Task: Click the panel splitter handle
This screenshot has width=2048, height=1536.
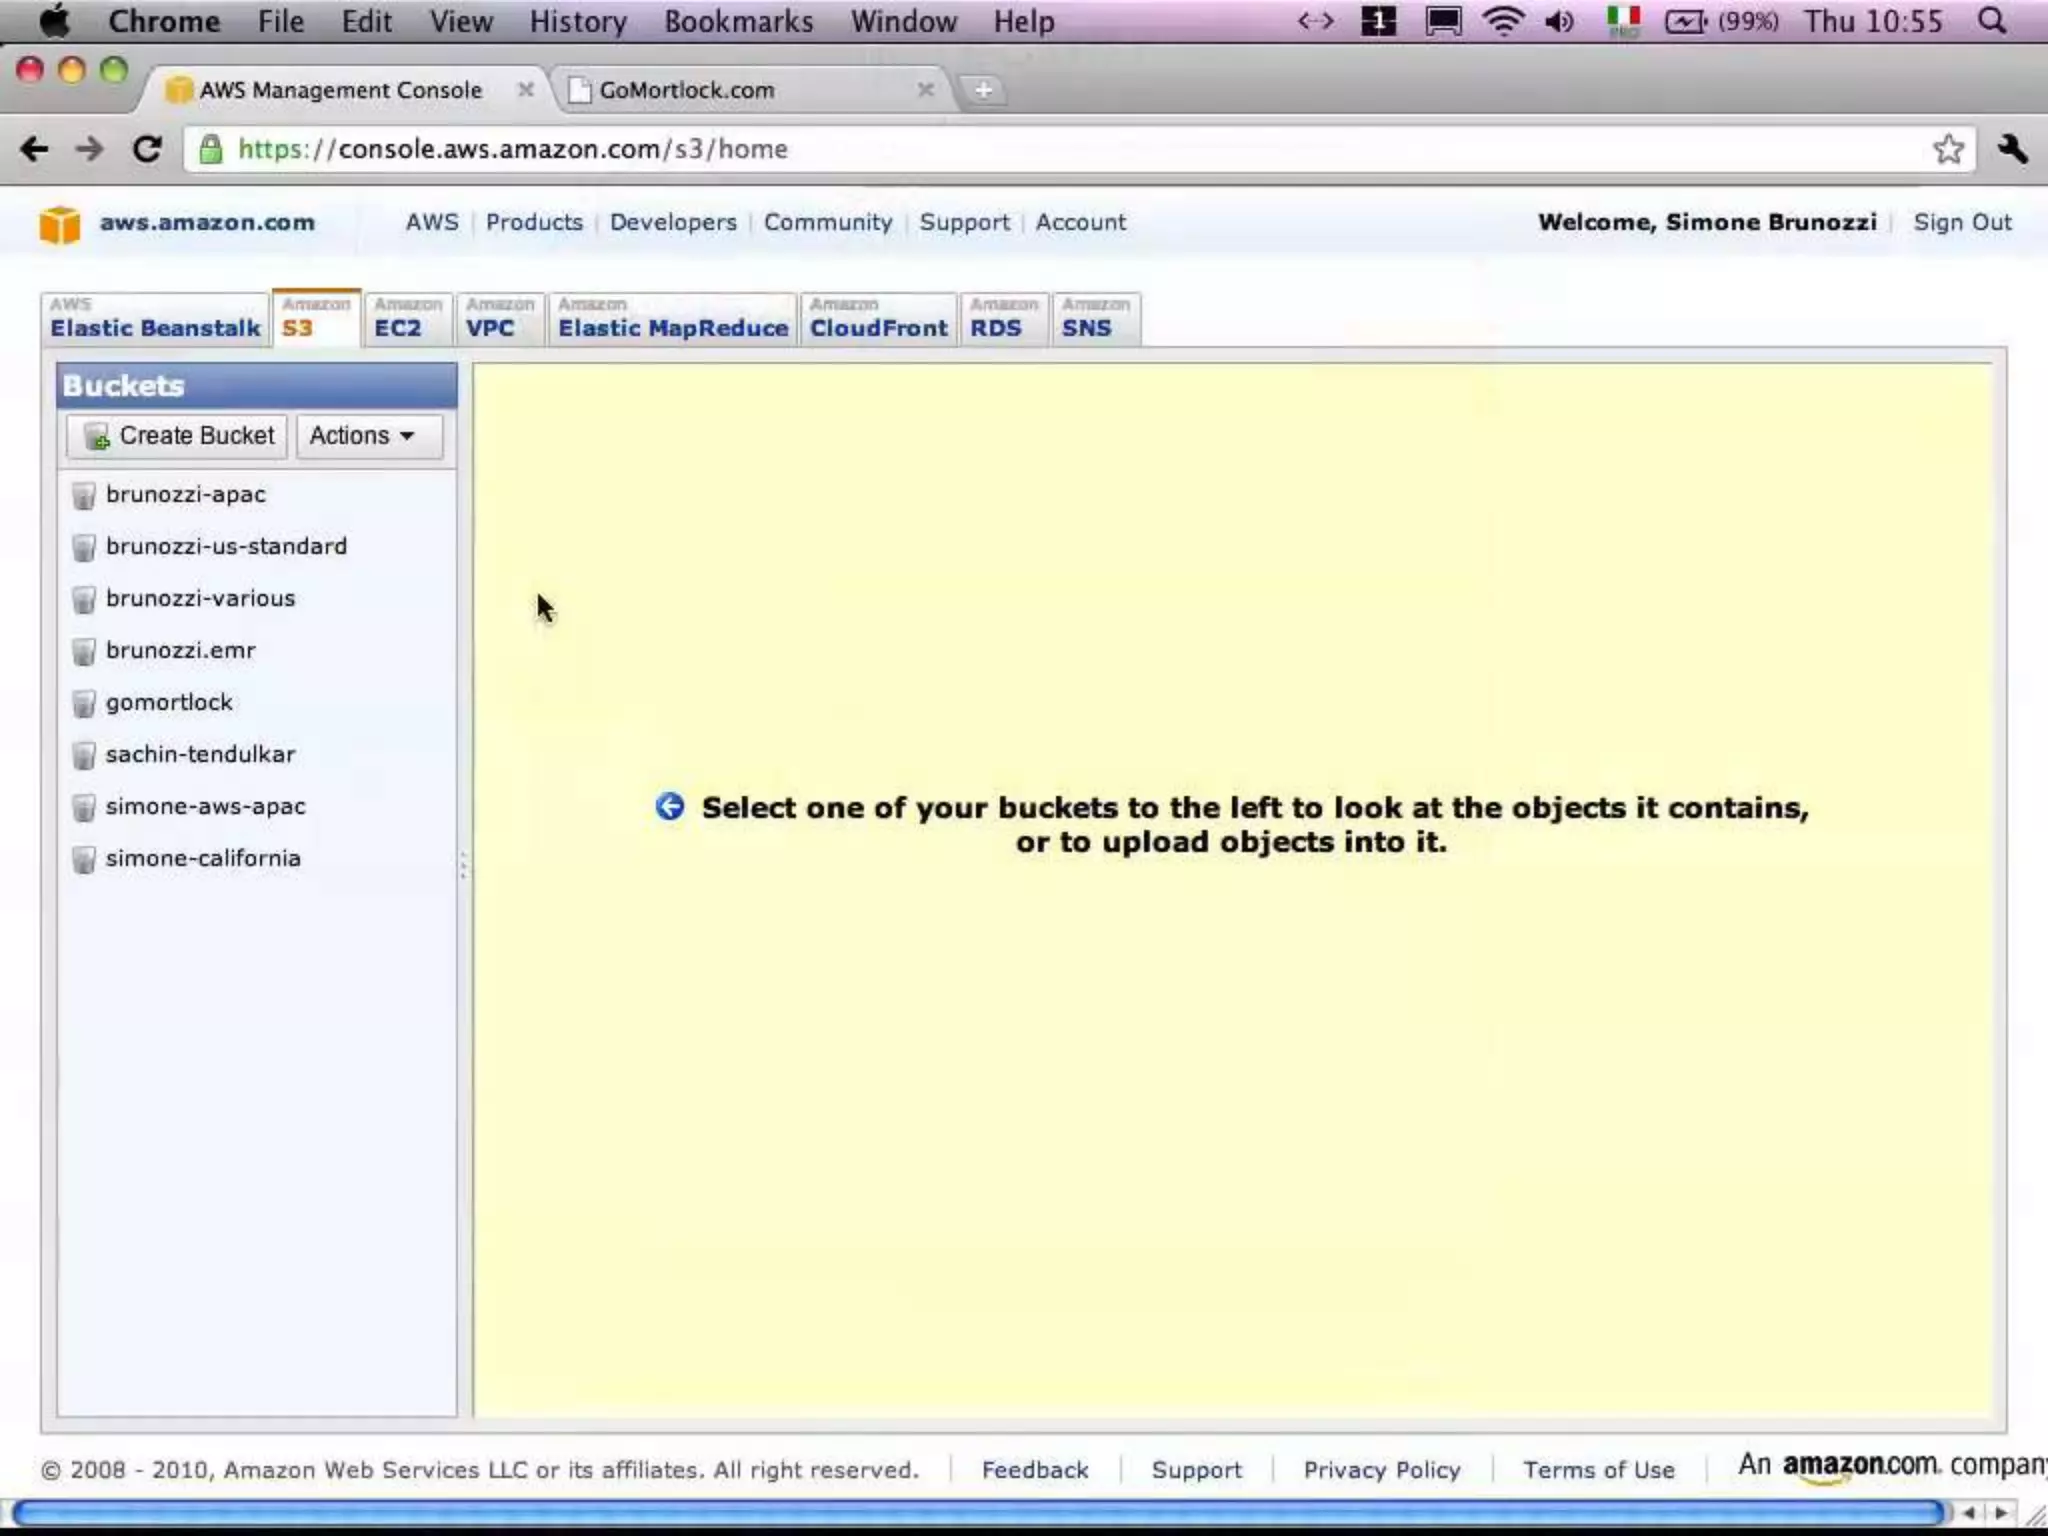Action: (464, 866)
